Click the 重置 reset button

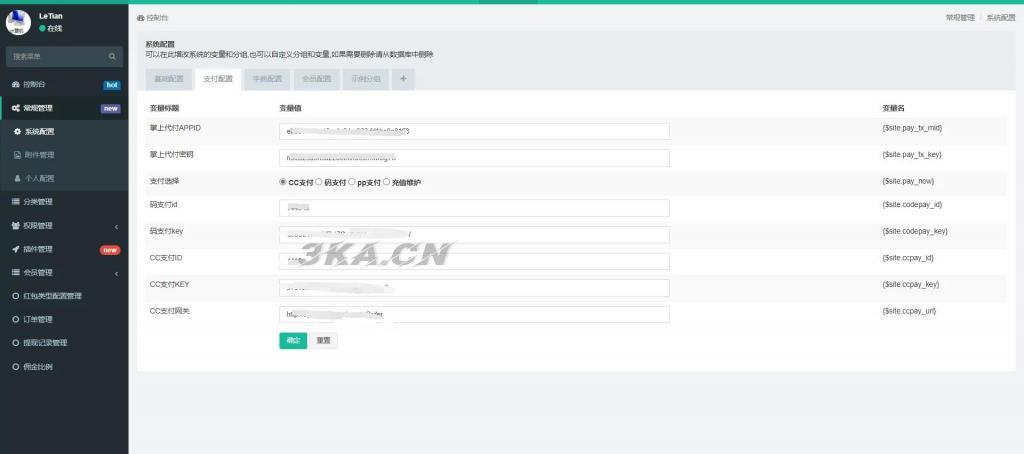point(323,340)
